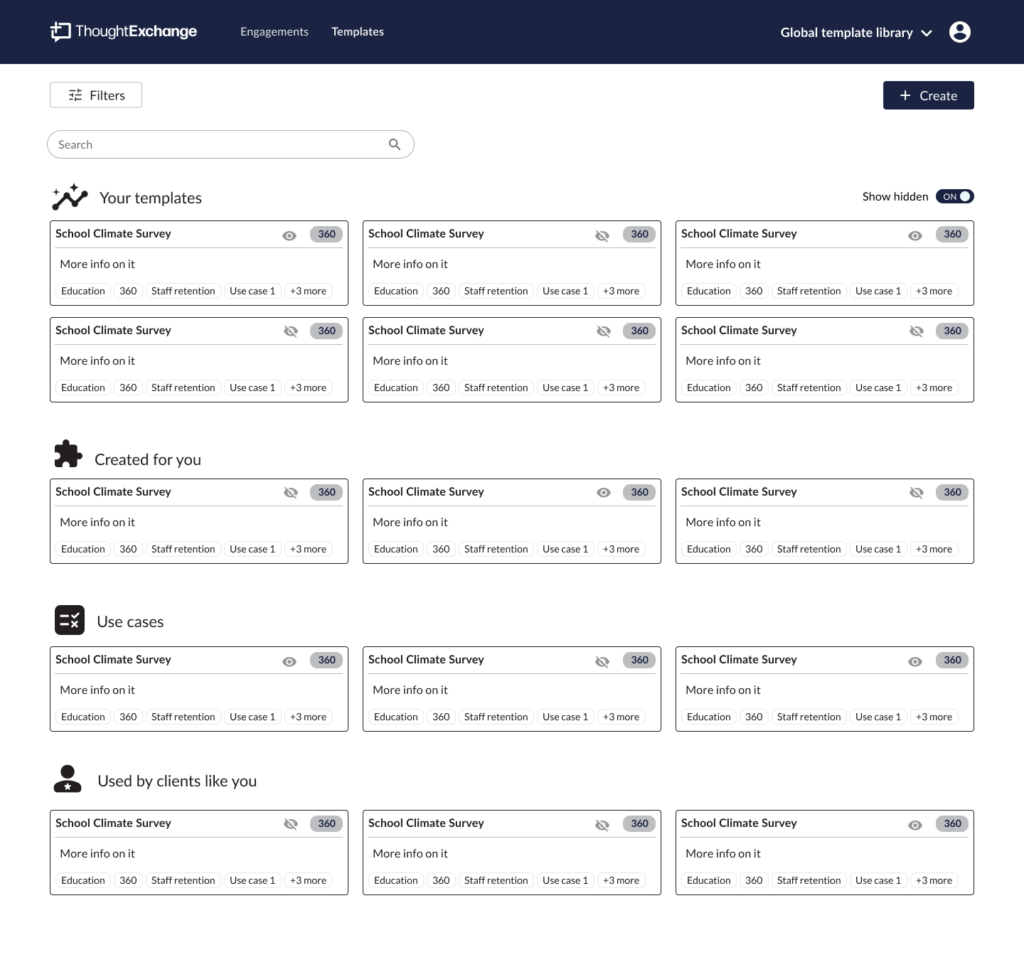Click the Used by clients person icon
Viewport: 1024px width, 972px height.
[x=67, y=779]
